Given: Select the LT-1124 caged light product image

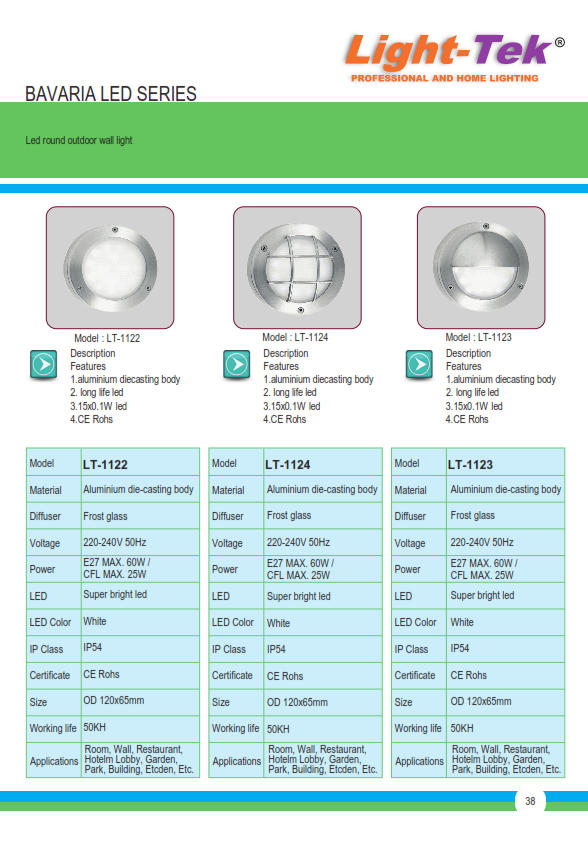Looking at the screenshot, I should 297,267.
